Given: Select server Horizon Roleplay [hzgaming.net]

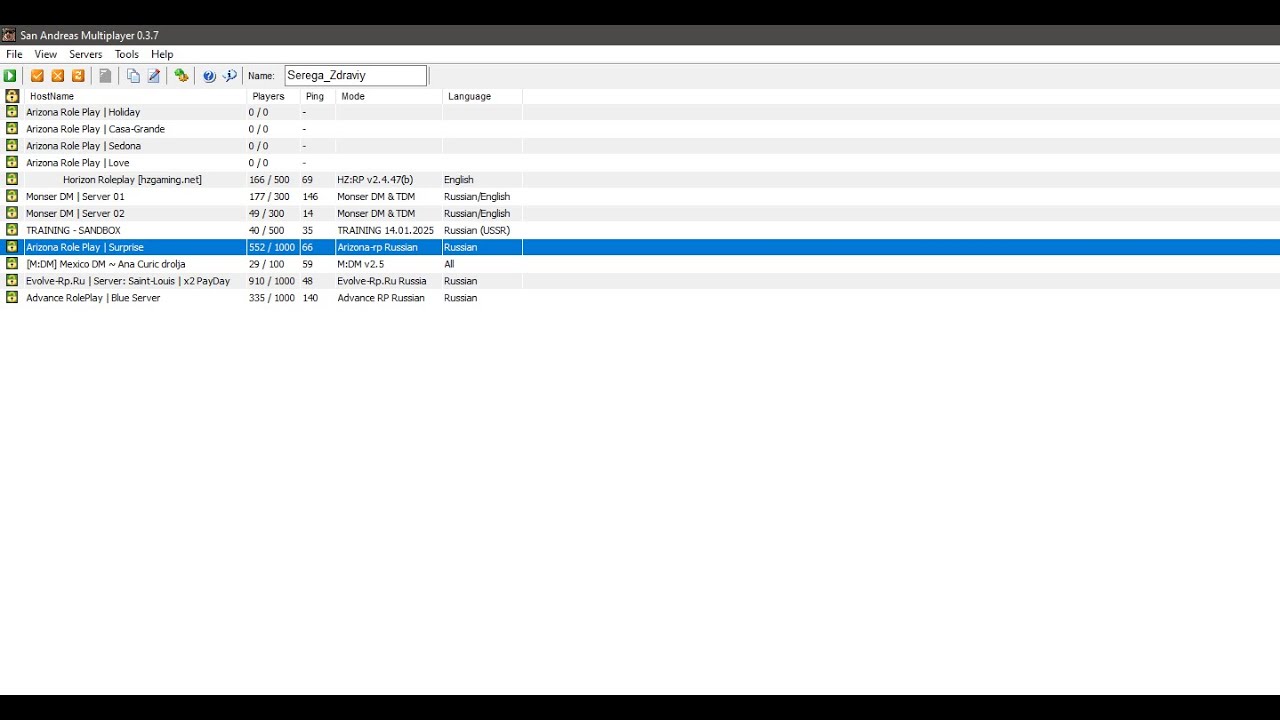Looking at the screenshot, I should click(132, 180).
